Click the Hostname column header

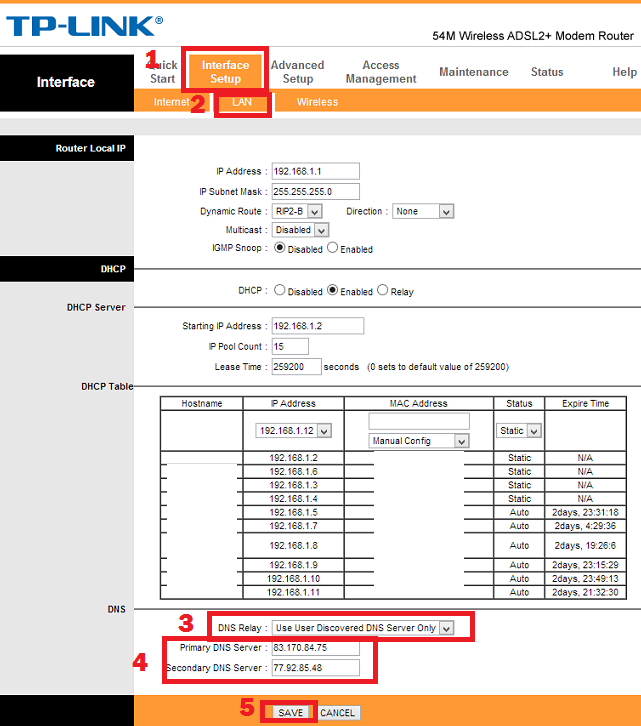201,403
